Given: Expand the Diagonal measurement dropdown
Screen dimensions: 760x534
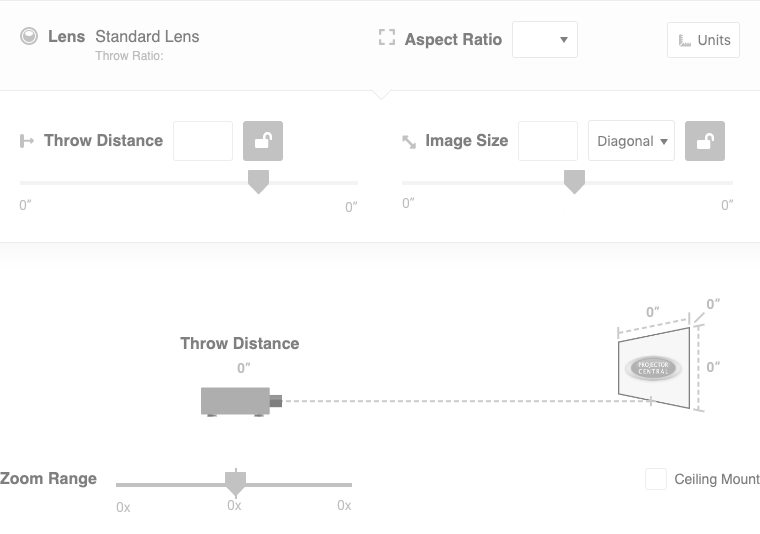Looking at the screenshot, I should [x=631, y=141].
